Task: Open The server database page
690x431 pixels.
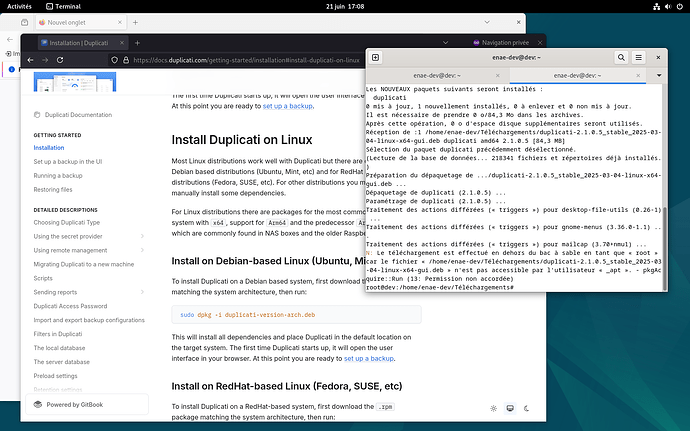Action: 62,362
